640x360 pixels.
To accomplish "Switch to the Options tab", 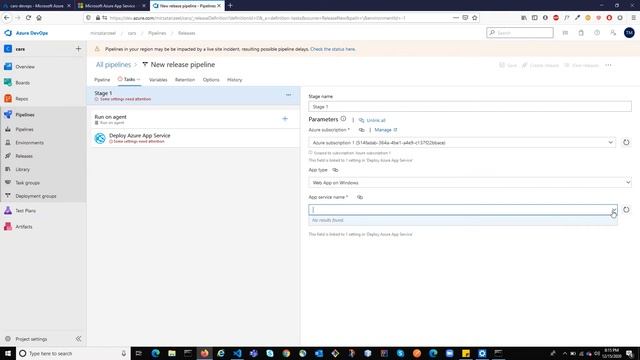I will tap(211, 80).
